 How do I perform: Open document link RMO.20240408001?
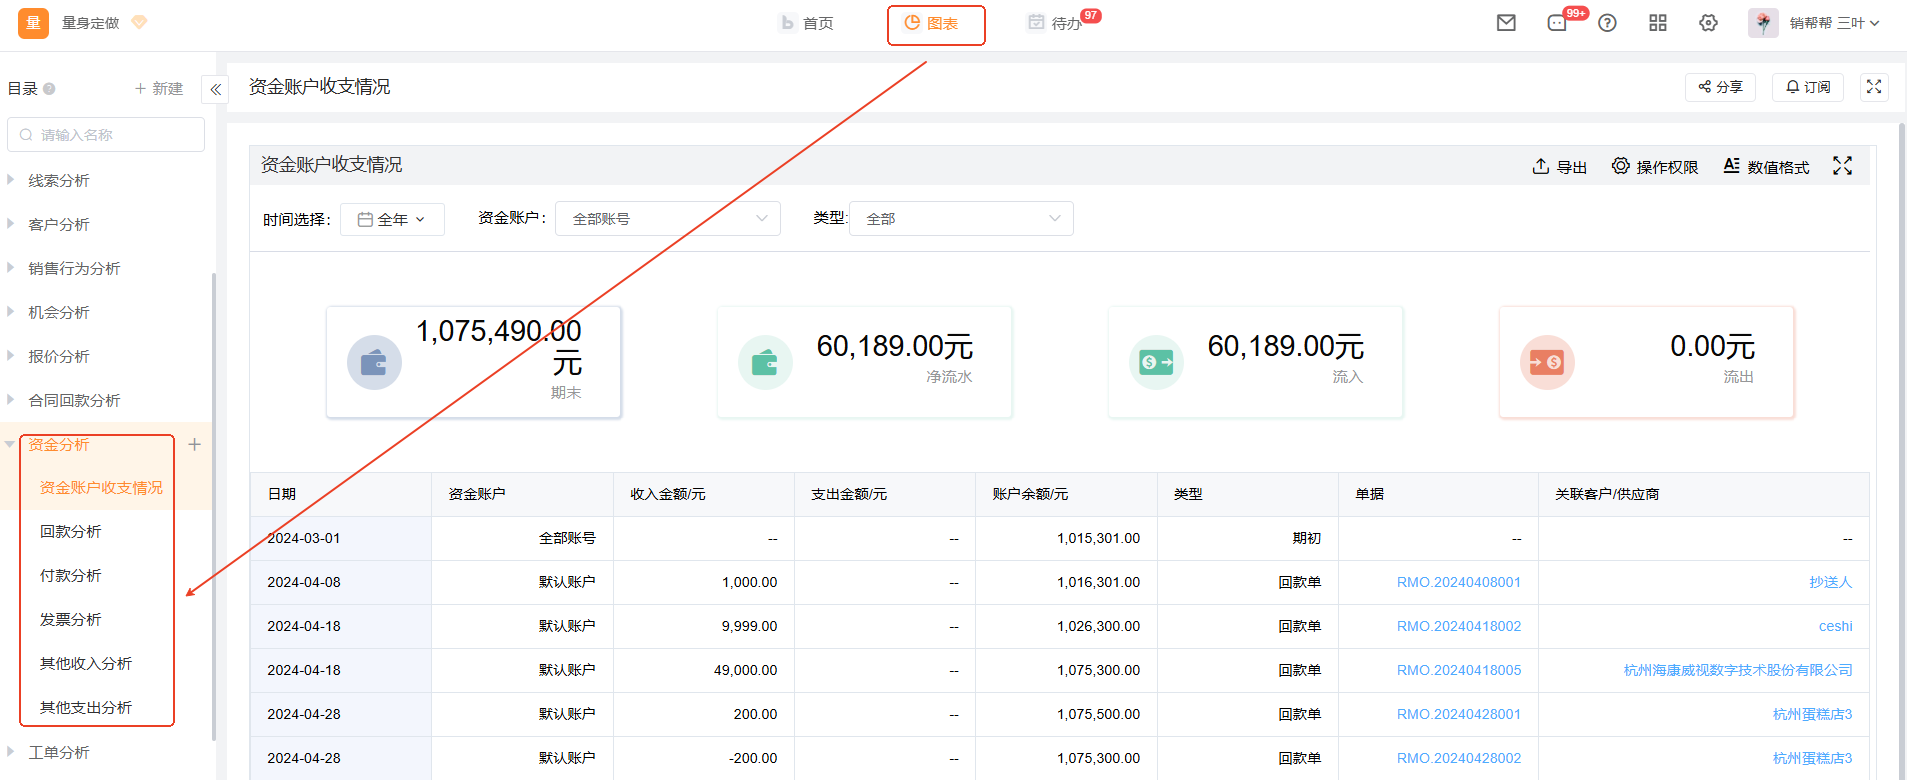[1458, 582]
